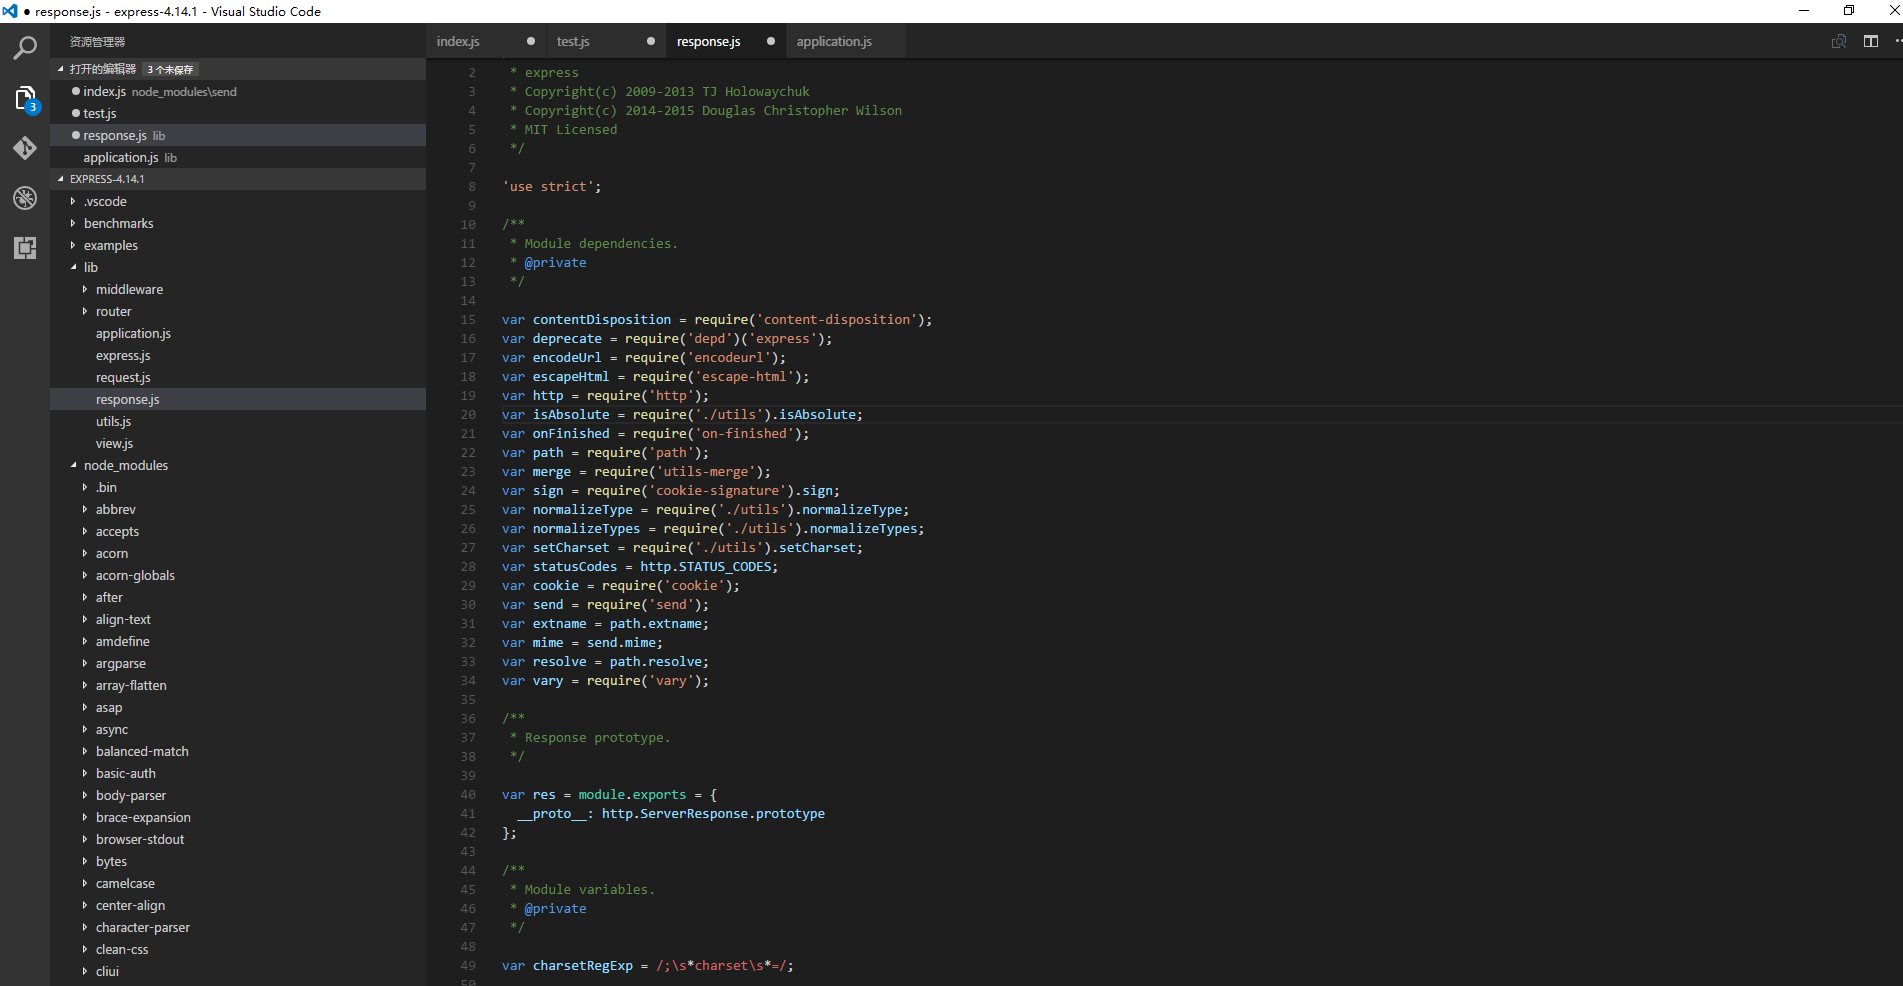Click the charsetRegExp variable on line 49

[583, 966]
